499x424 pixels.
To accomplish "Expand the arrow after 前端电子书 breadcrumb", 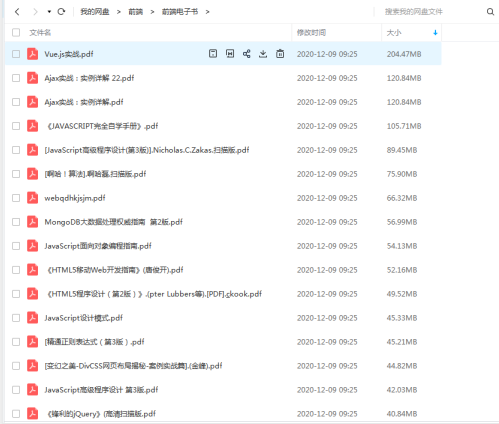I will pos(208,12).
